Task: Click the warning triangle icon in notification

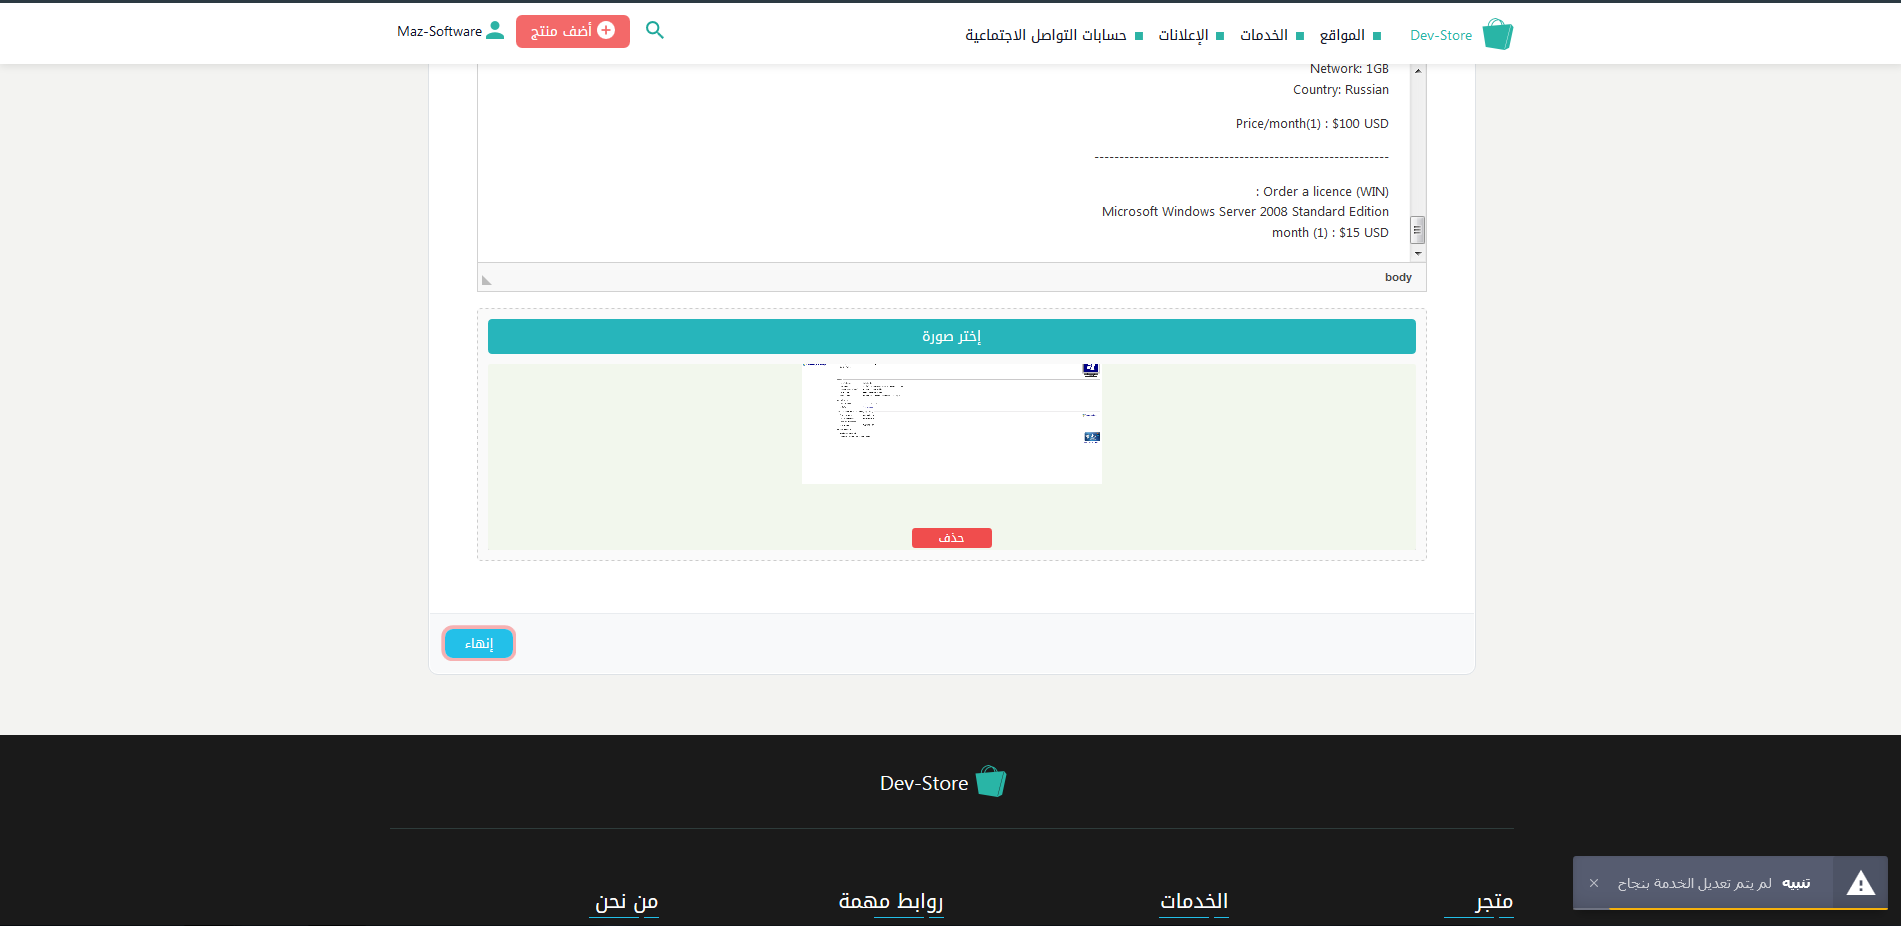Action: (x=1860, y=883)
